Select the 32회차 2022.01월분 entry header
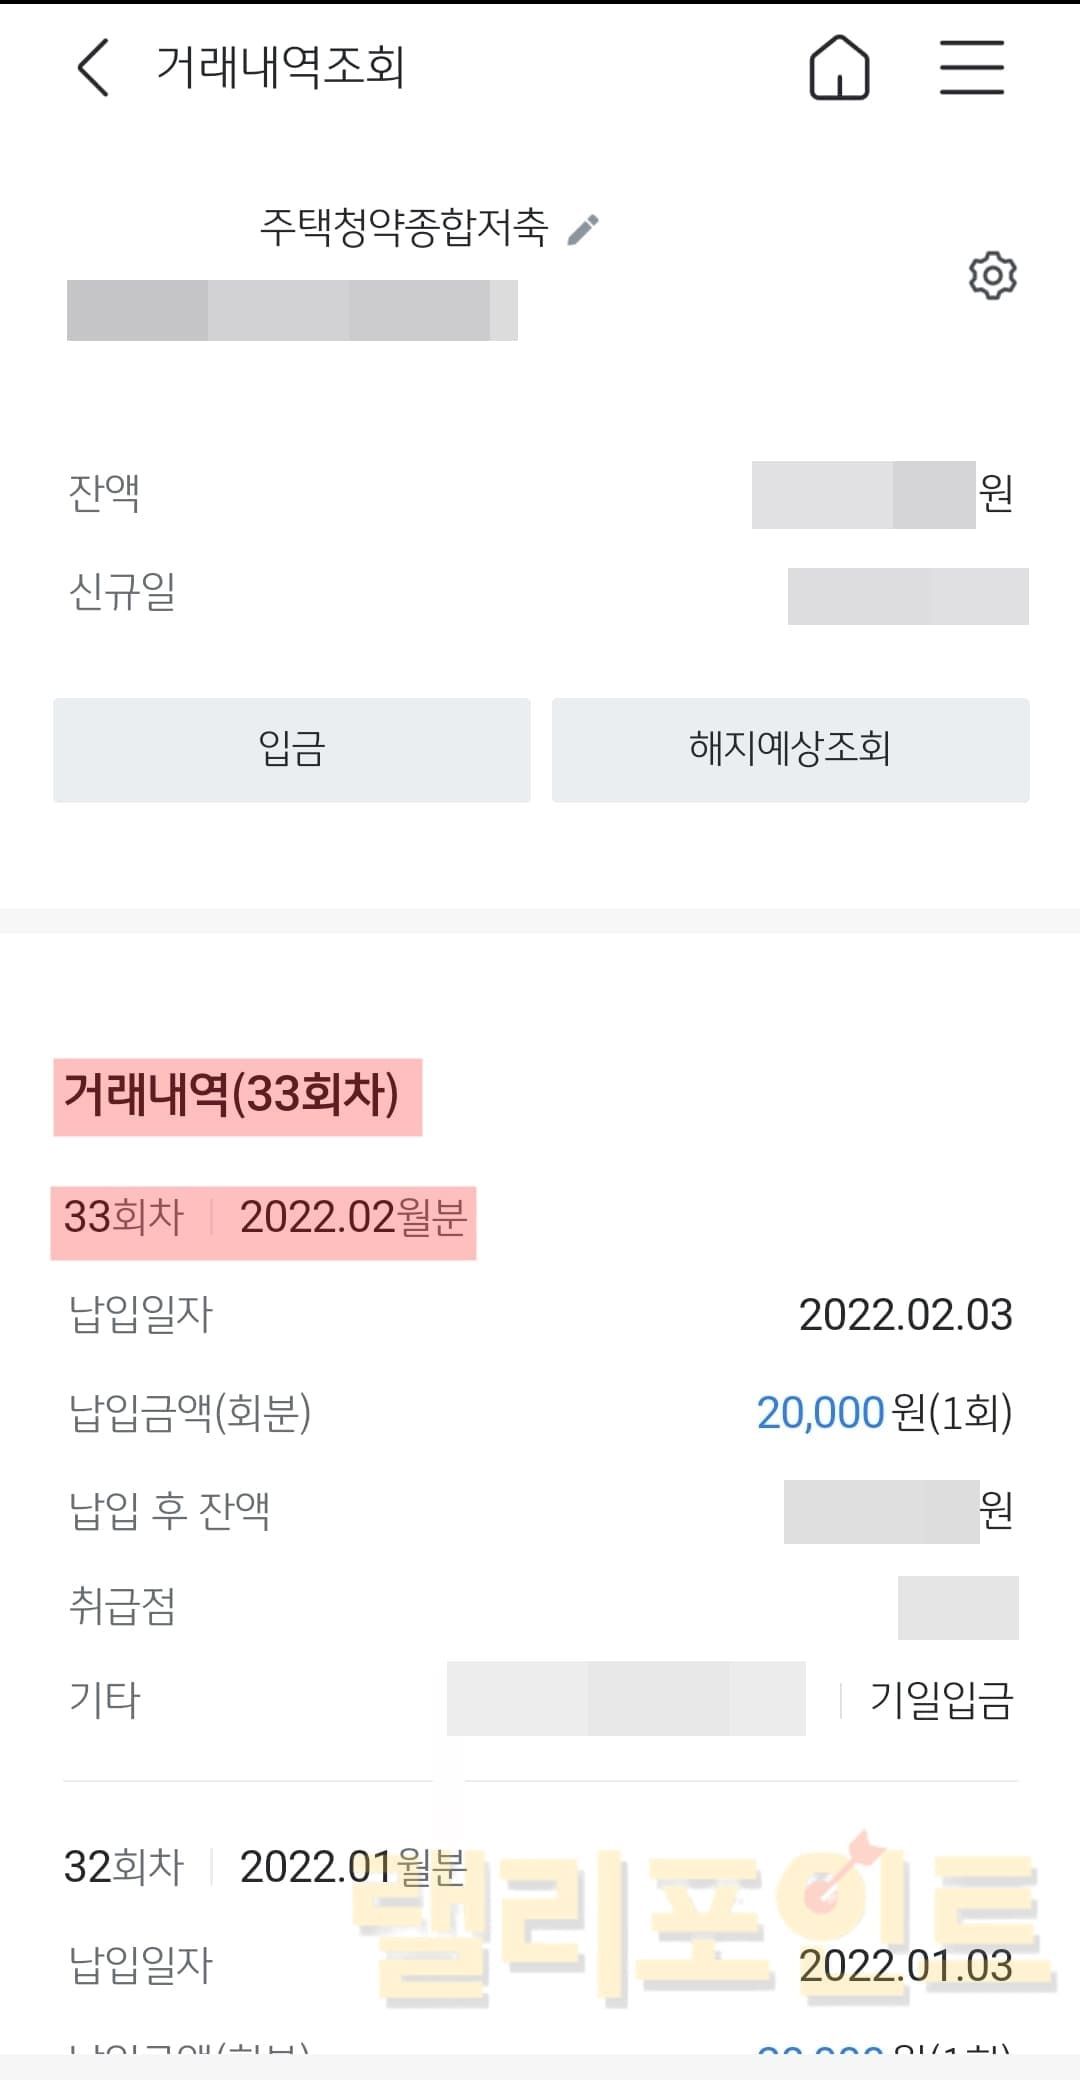Image resolution: width=1080 pixels, height=2080 pixels. click(x=264, y=1867)
